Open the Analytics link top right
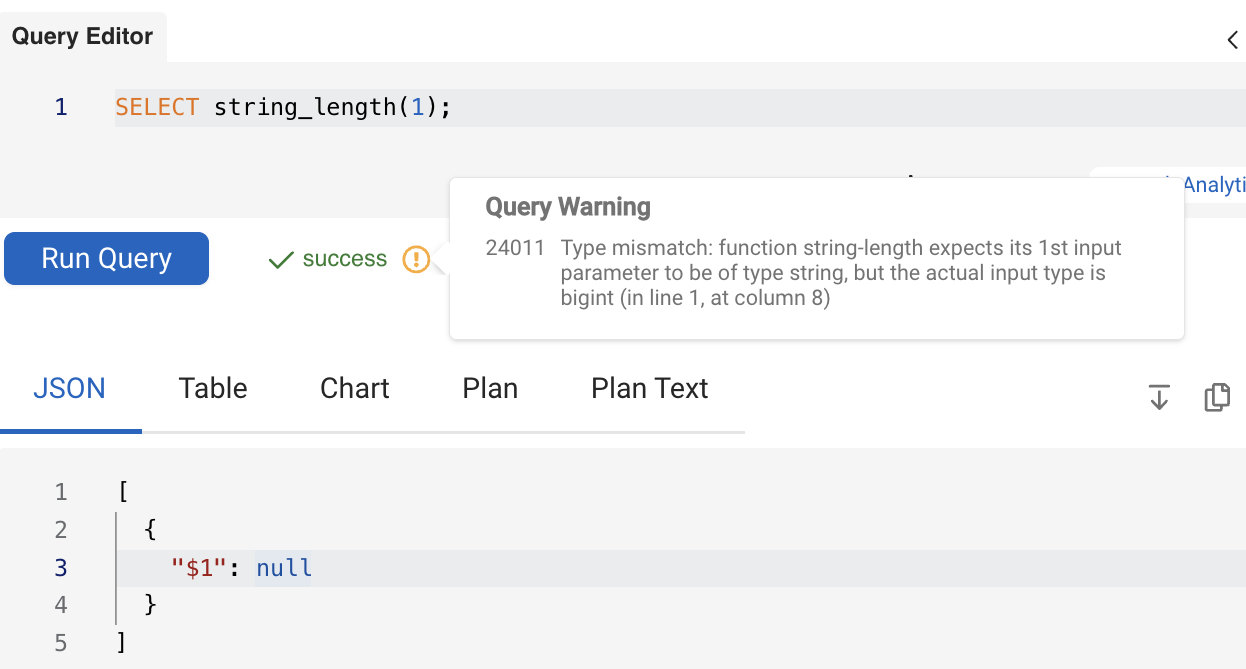The image size is (1246, 669). coord(1214,184)
